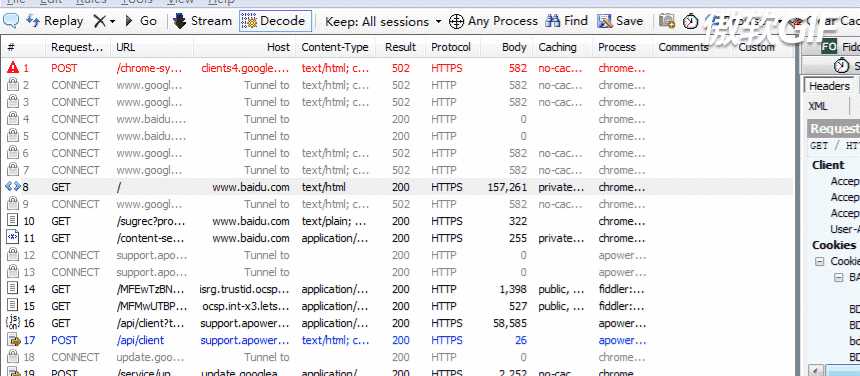Screen dimensions: 860x376
Task: Replay the selected sessions
Action: (x=55, y=21)
